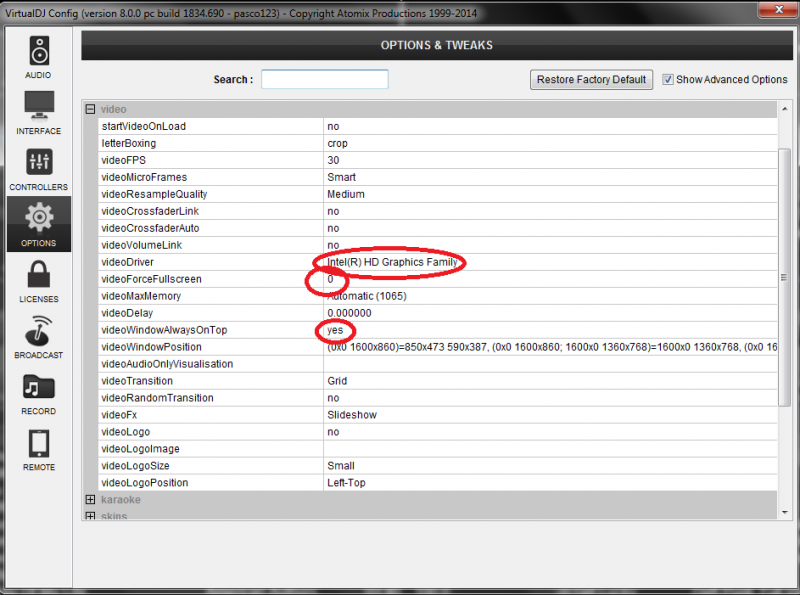Open the Record settings section
Viewport: 800px width, 595px height.
pos(39,393)
